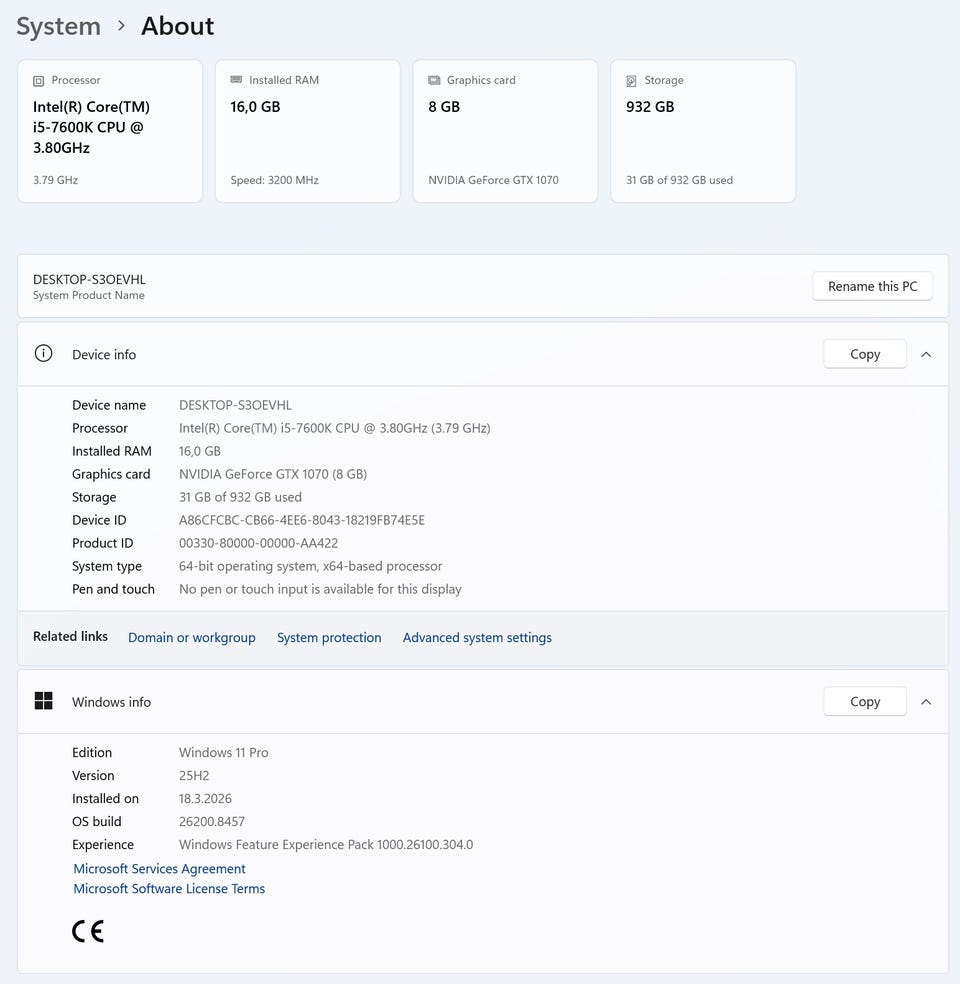Screen dimensions: 960x984
Task: Select Storage row value 31 GB of 932 GB used
Action: [240, 497]
